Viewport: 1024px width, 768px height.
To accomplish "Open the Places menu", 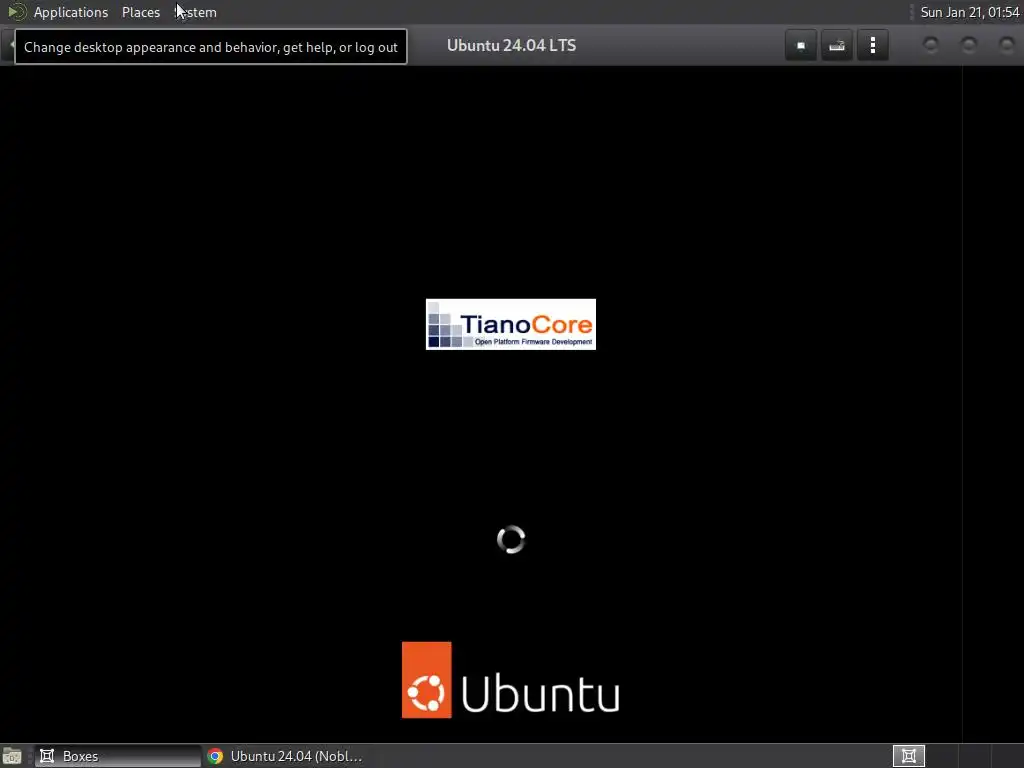I will point(140,12).
